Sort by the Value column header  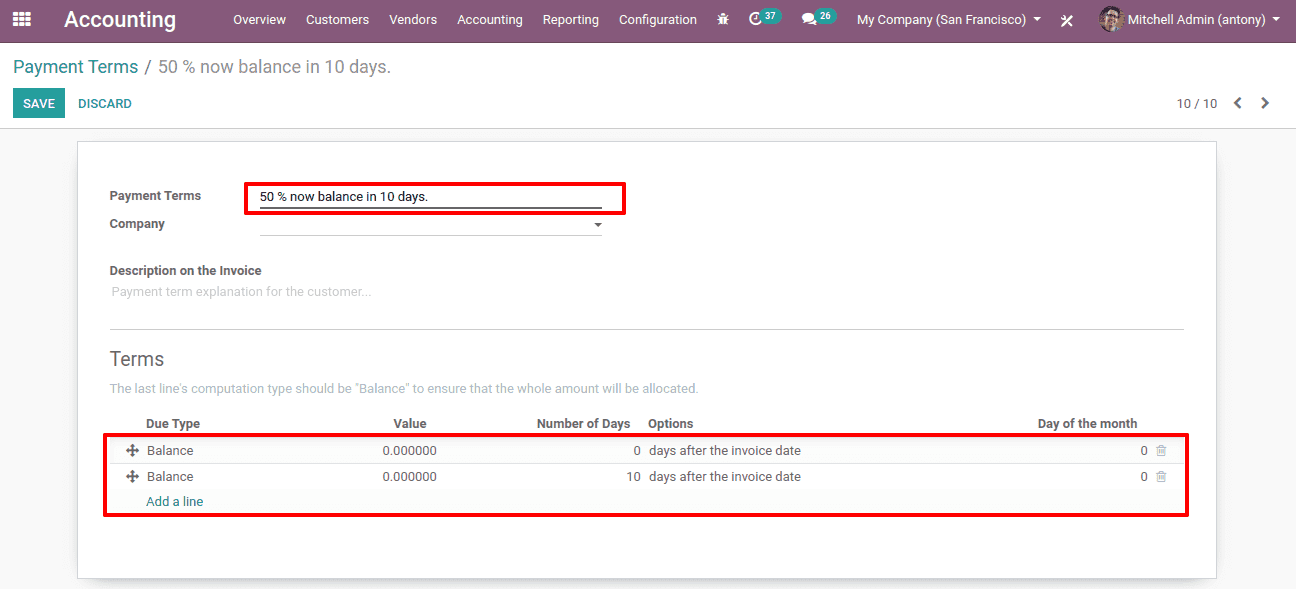tap(410, 424)
